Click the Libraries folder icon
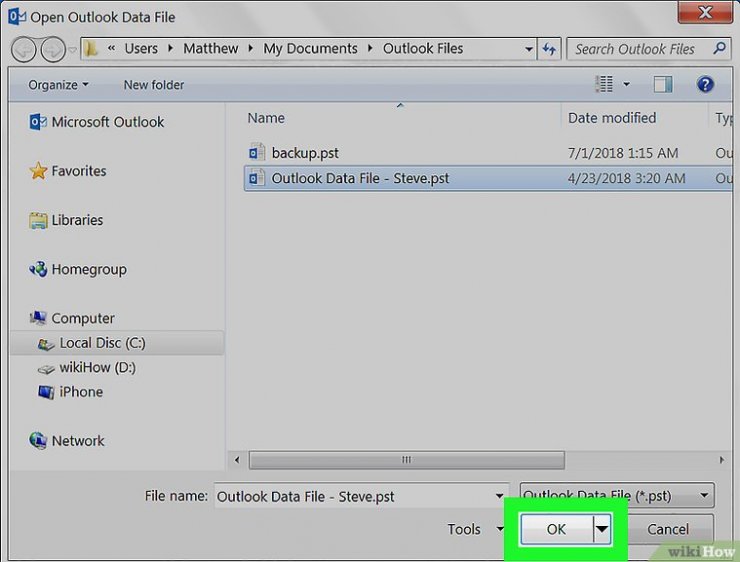 click(x=38, y=220)
